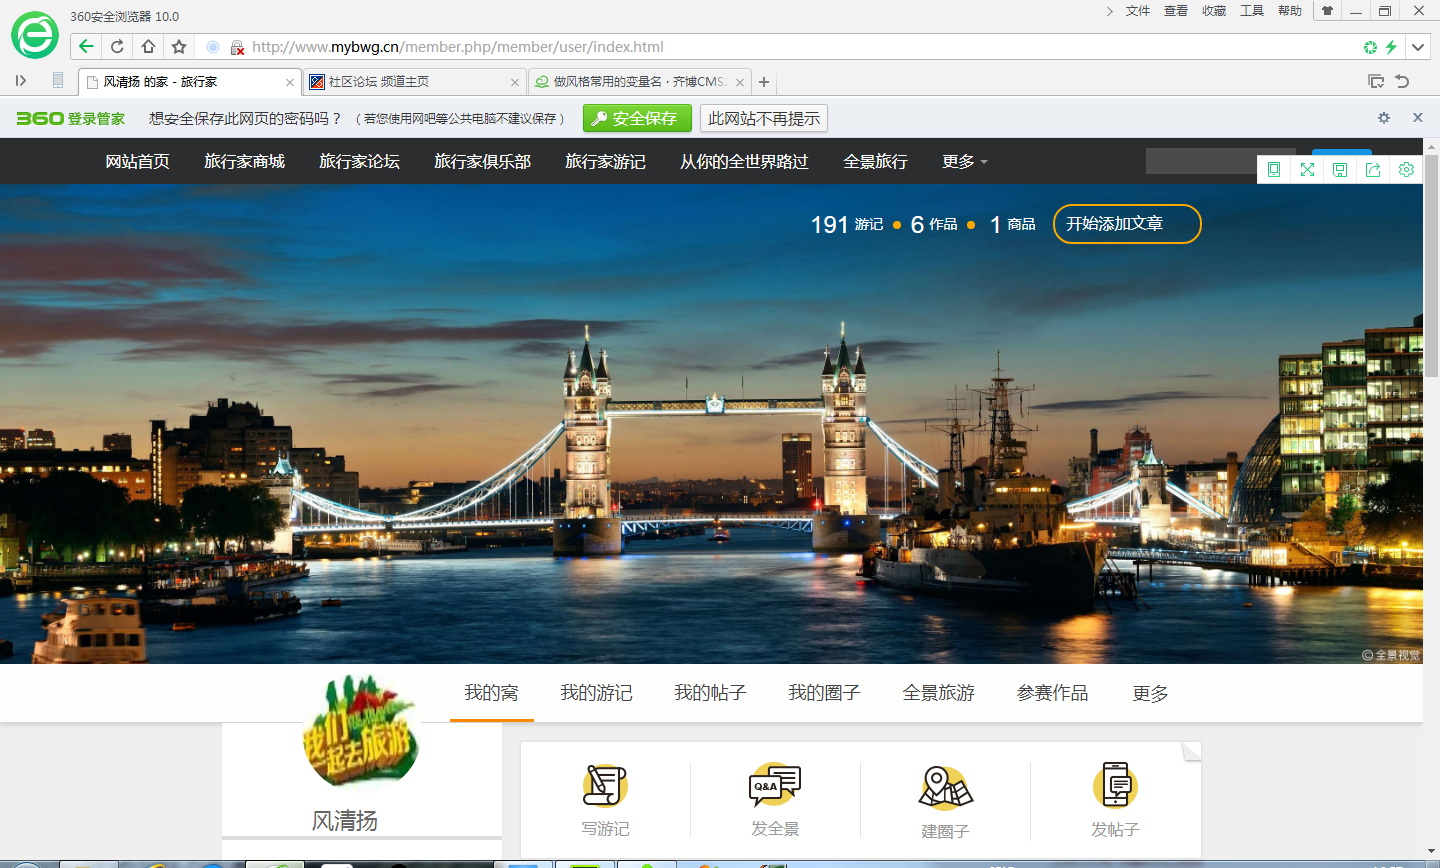Open the 我的游记 tab

596,693
